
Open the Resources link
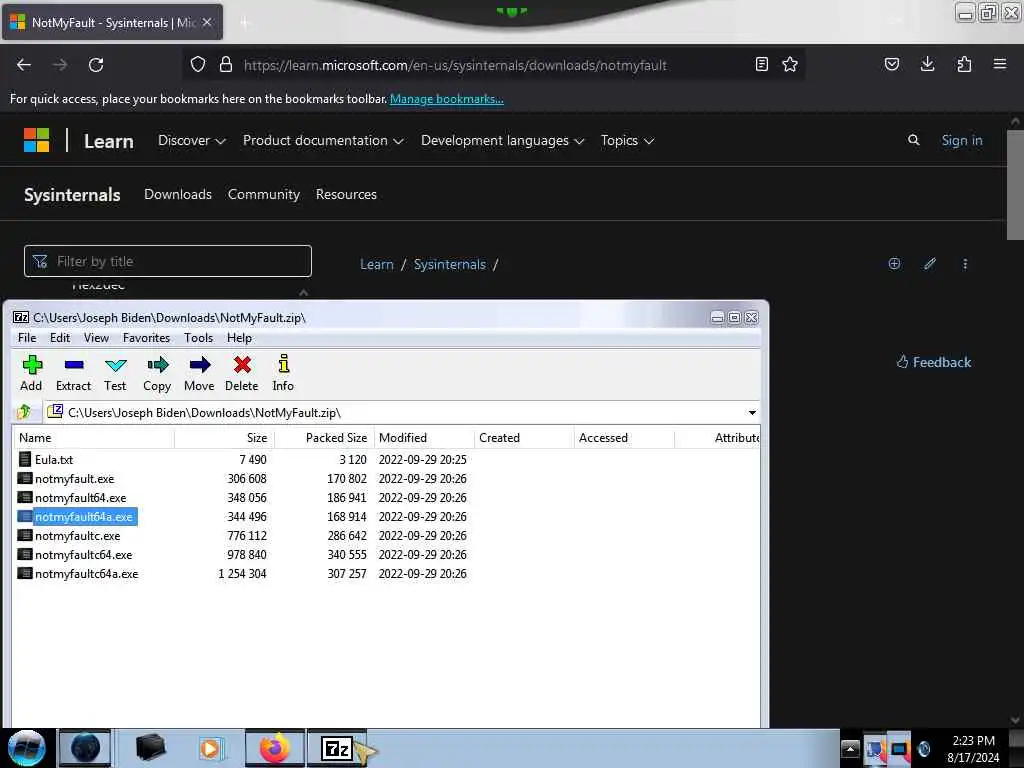coord(346,194)
